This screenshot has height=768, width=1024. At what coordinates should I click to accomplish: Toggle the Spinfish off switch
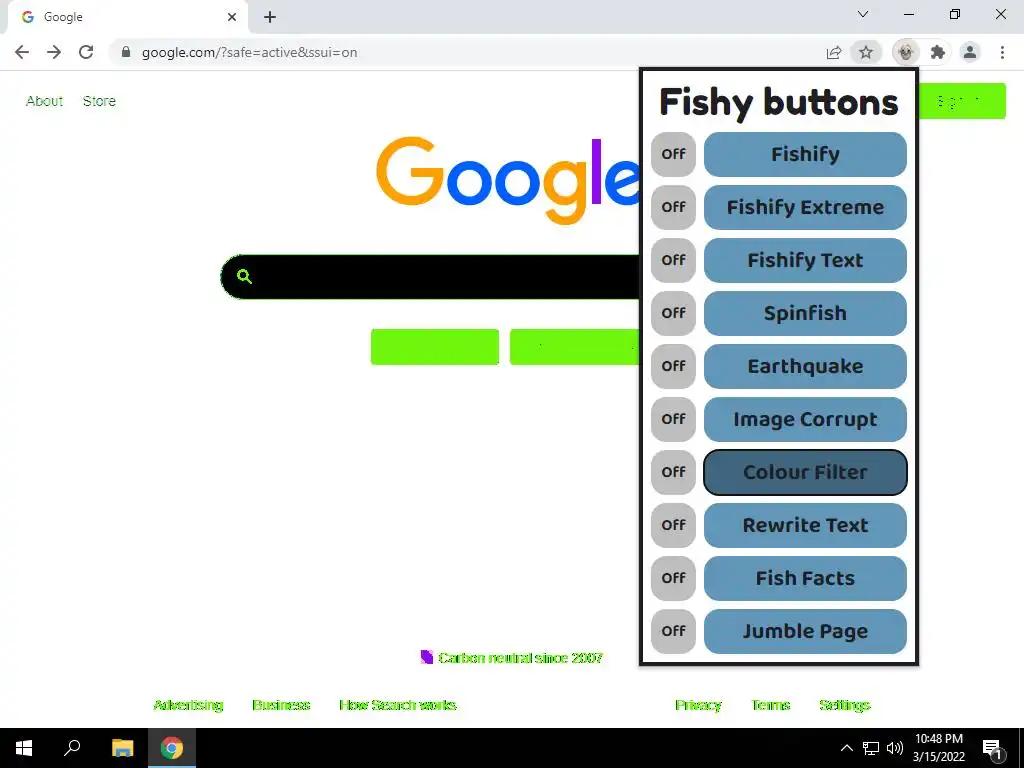click(x=673, y=313)
